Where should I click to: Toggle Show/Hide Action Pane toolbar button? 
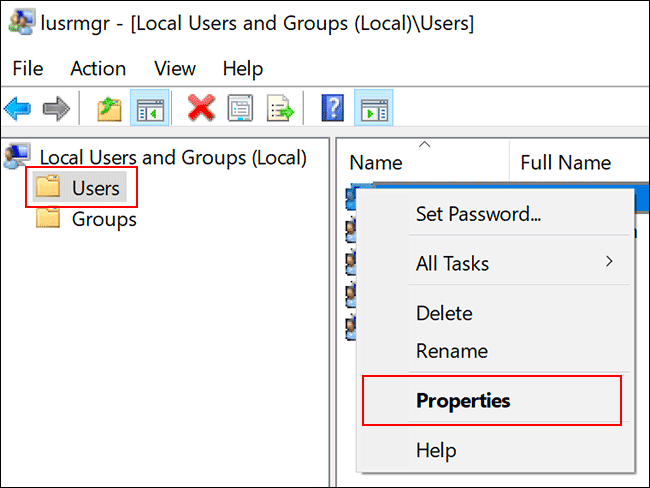(x=373, y=108)
